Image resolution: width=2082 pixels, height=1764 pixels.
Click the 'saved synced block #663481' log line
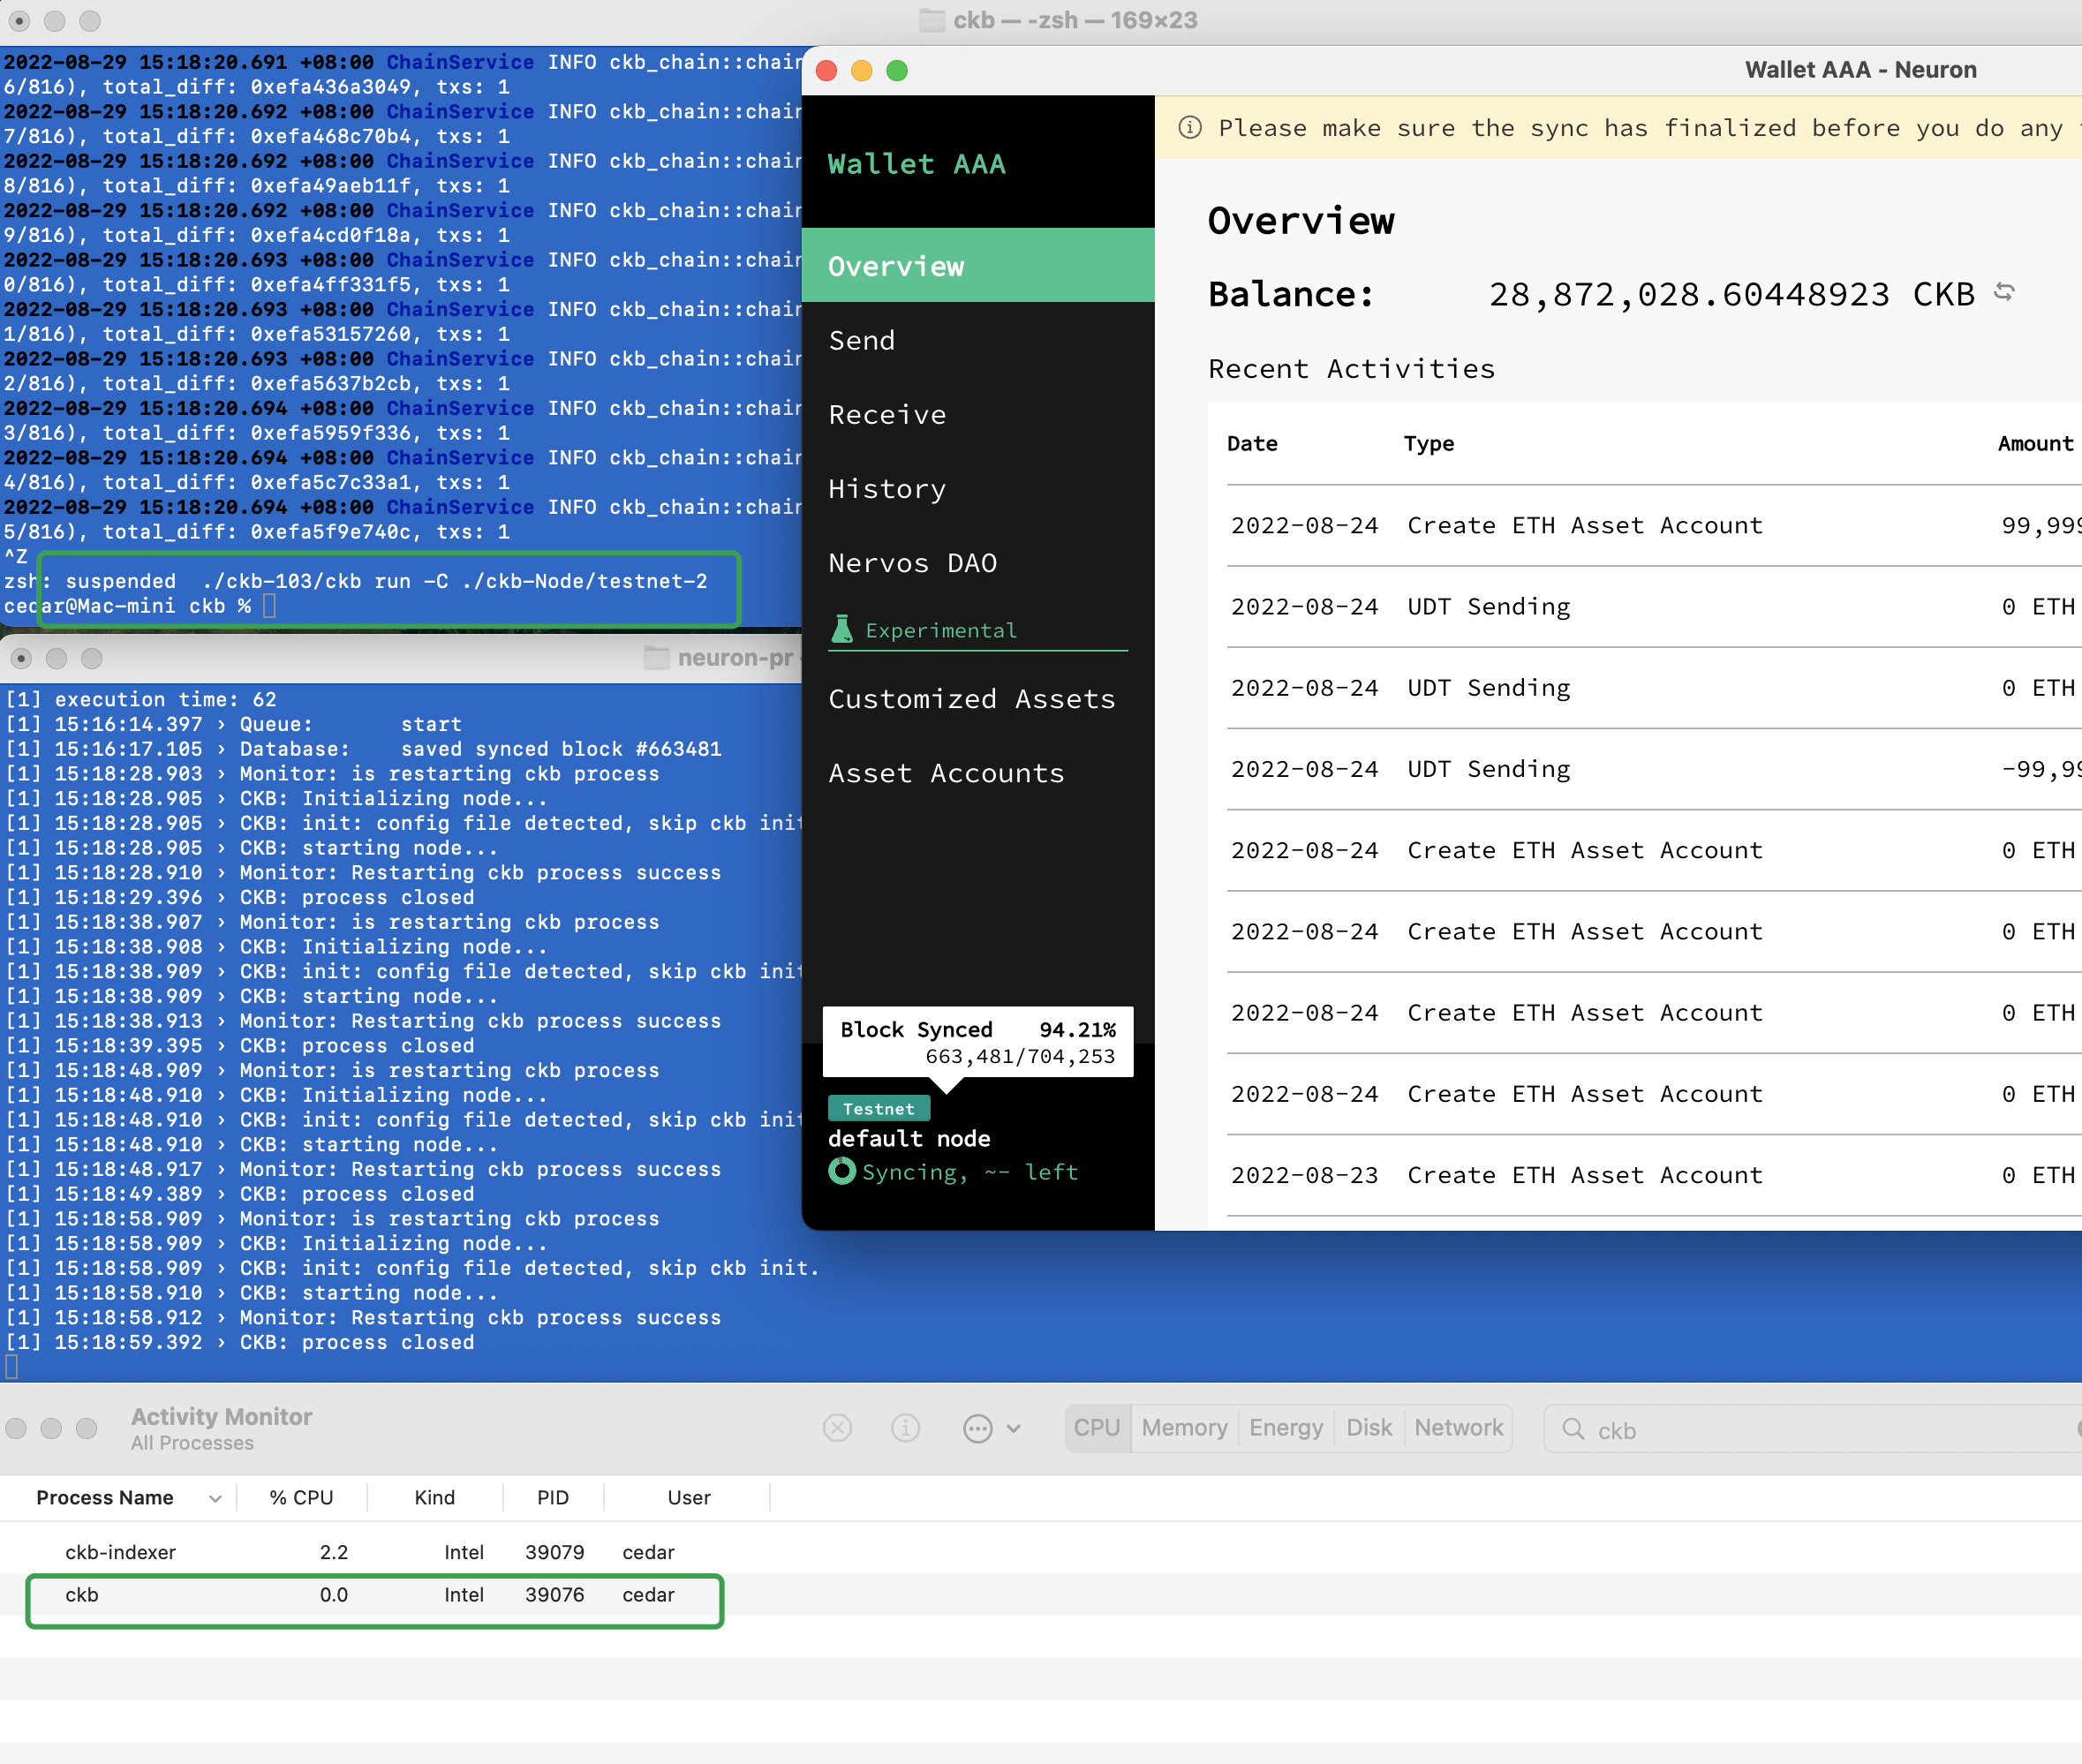click(364, 748)
